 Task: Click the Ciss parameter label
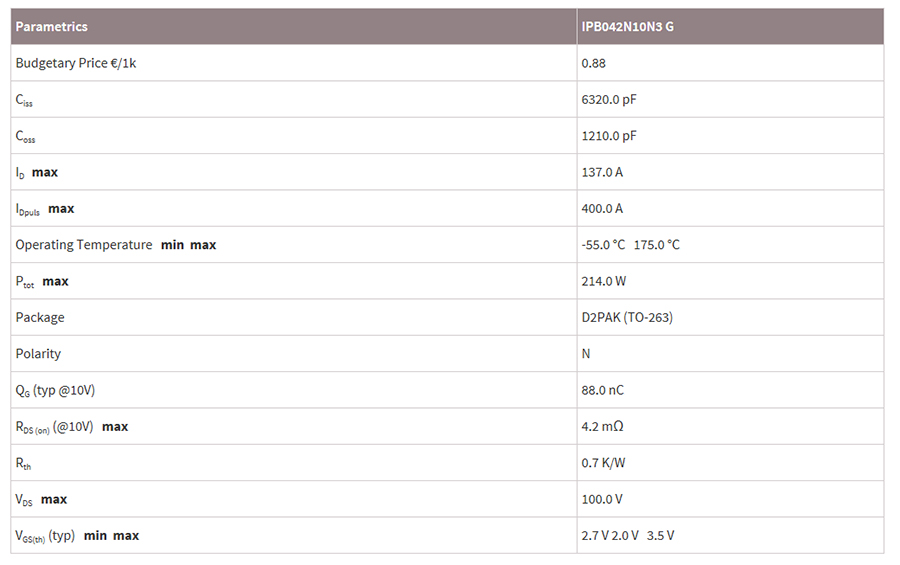[25, 100]
